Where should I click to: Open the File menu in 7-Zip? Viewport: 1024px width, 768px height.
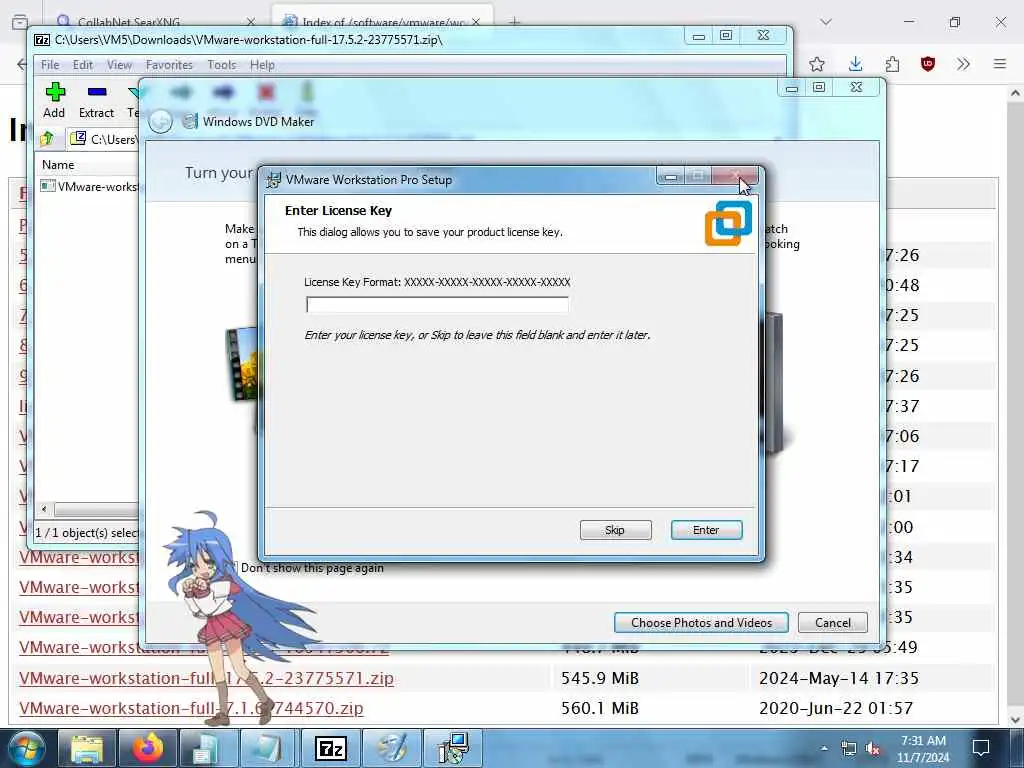(50, 65)
